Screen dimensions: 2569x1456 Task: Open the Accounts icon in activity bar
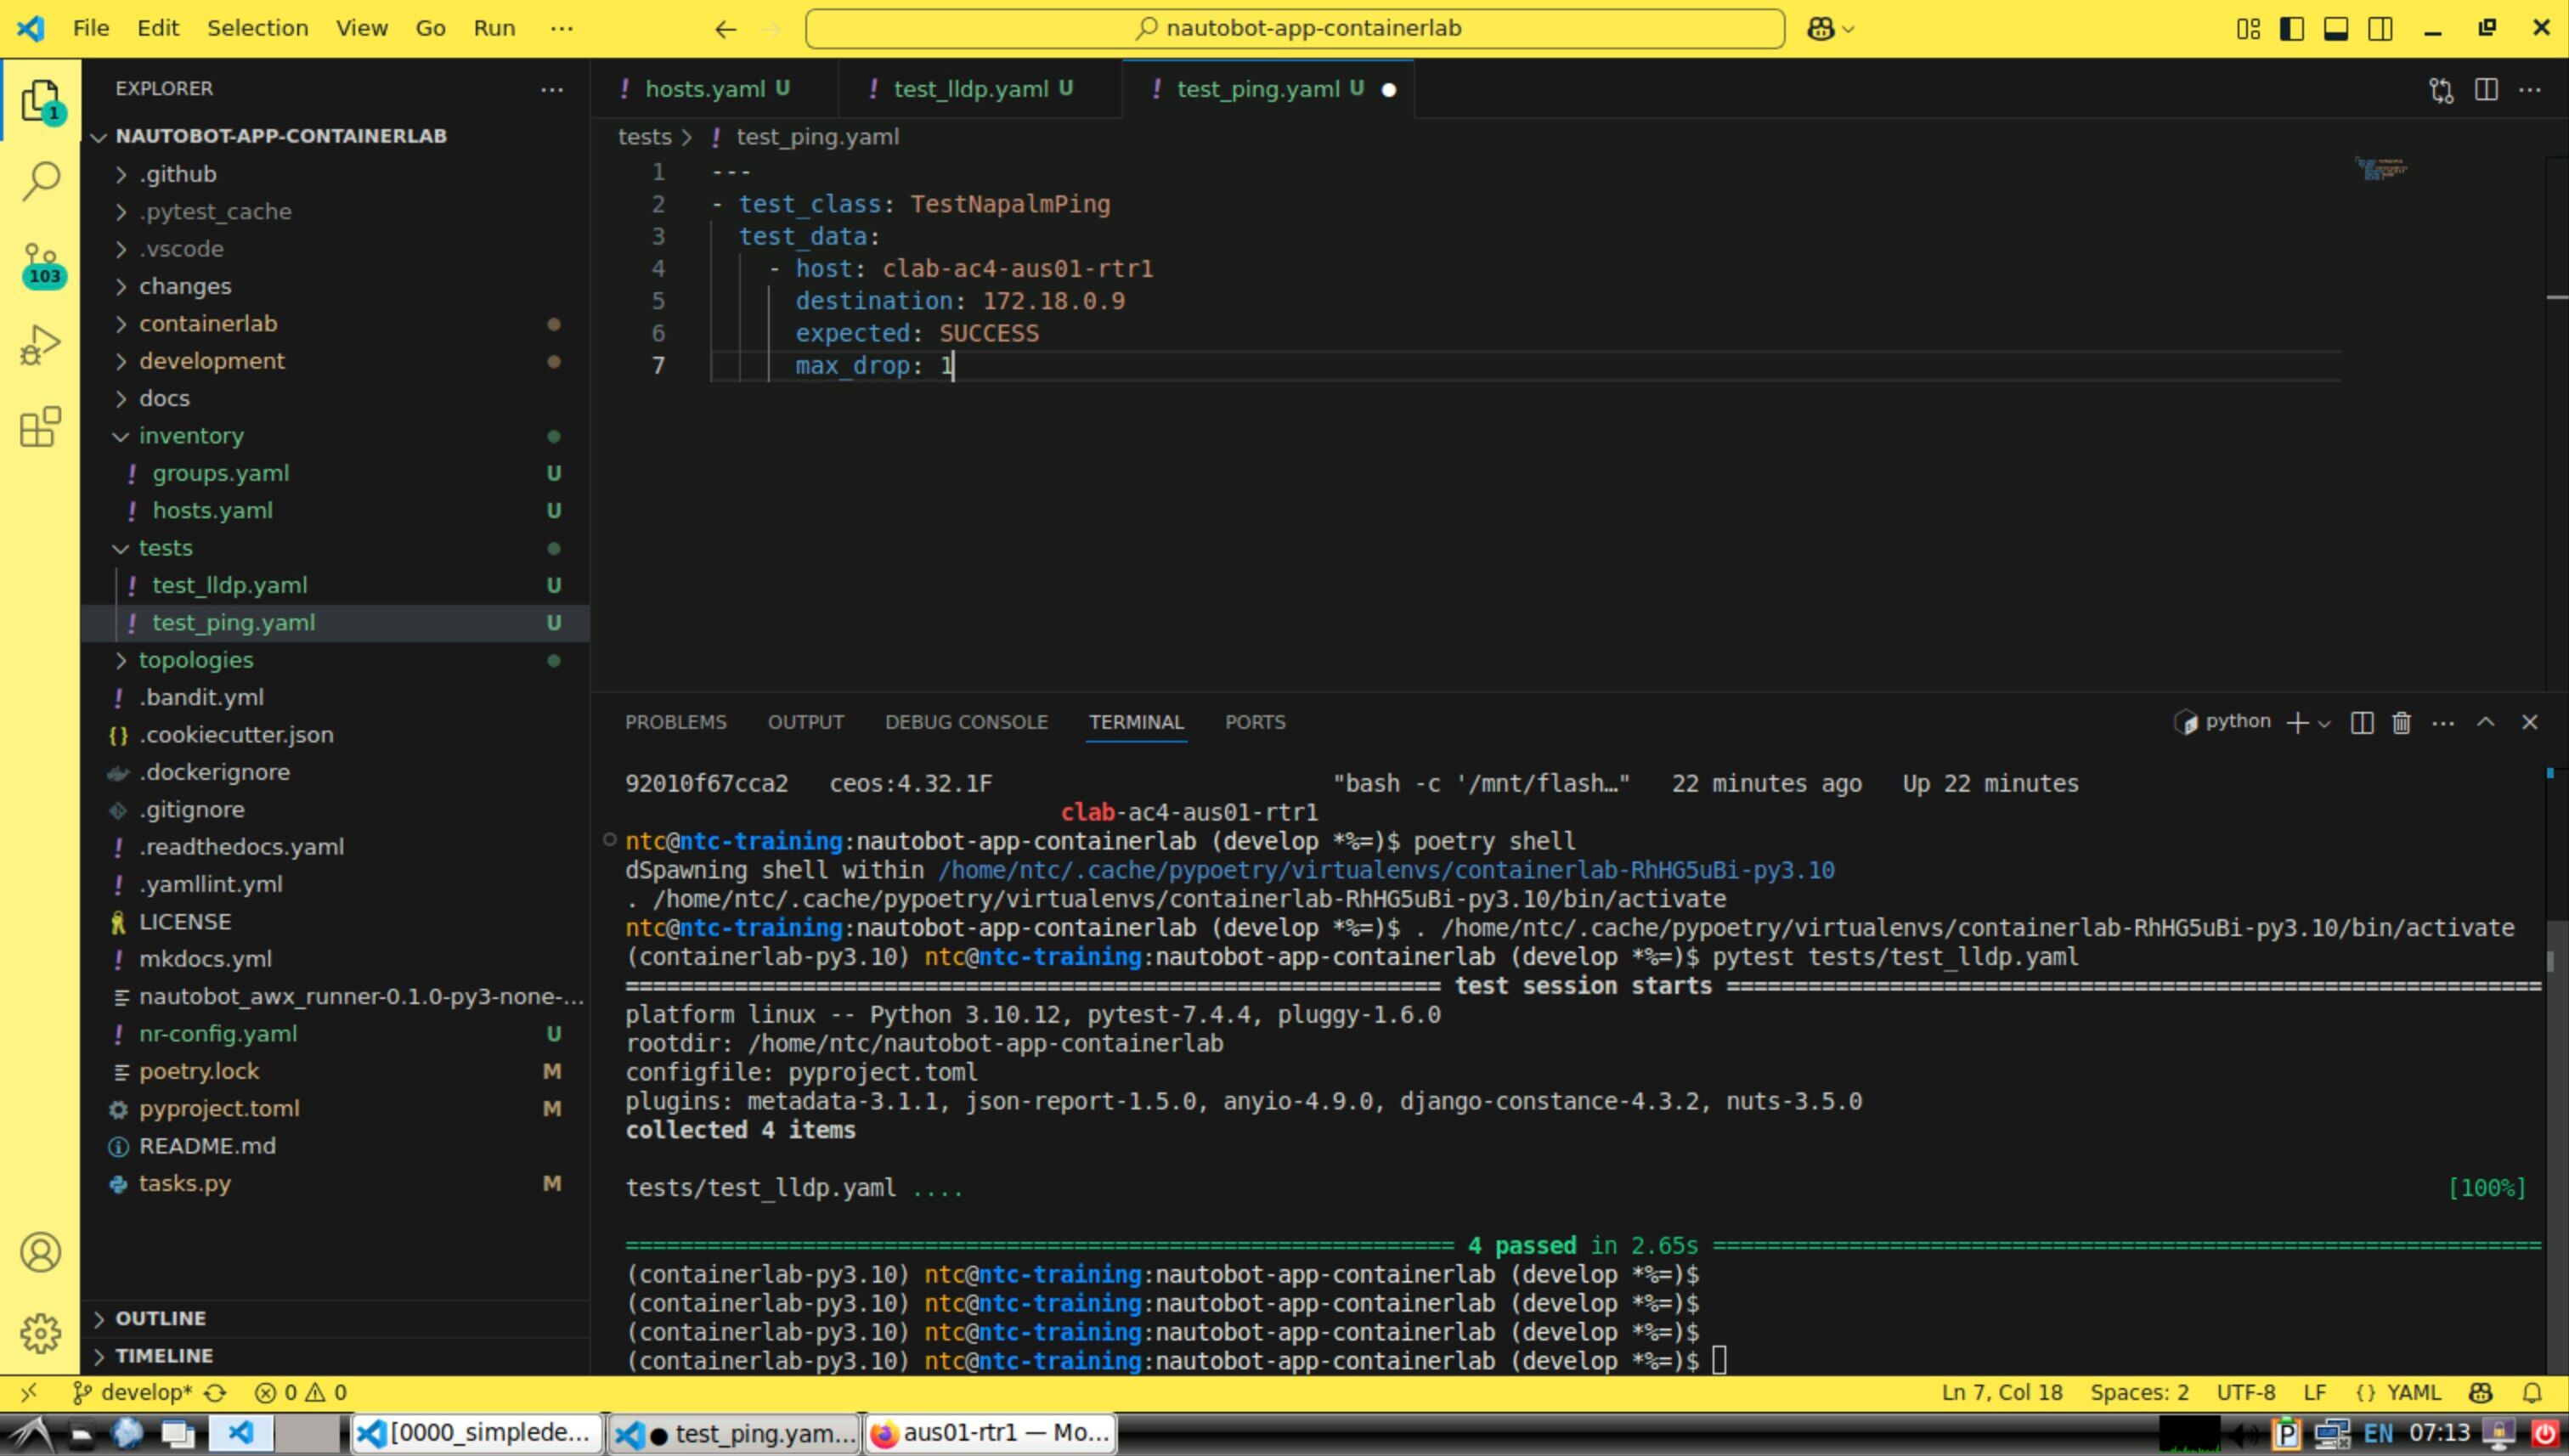(40, 1252)
